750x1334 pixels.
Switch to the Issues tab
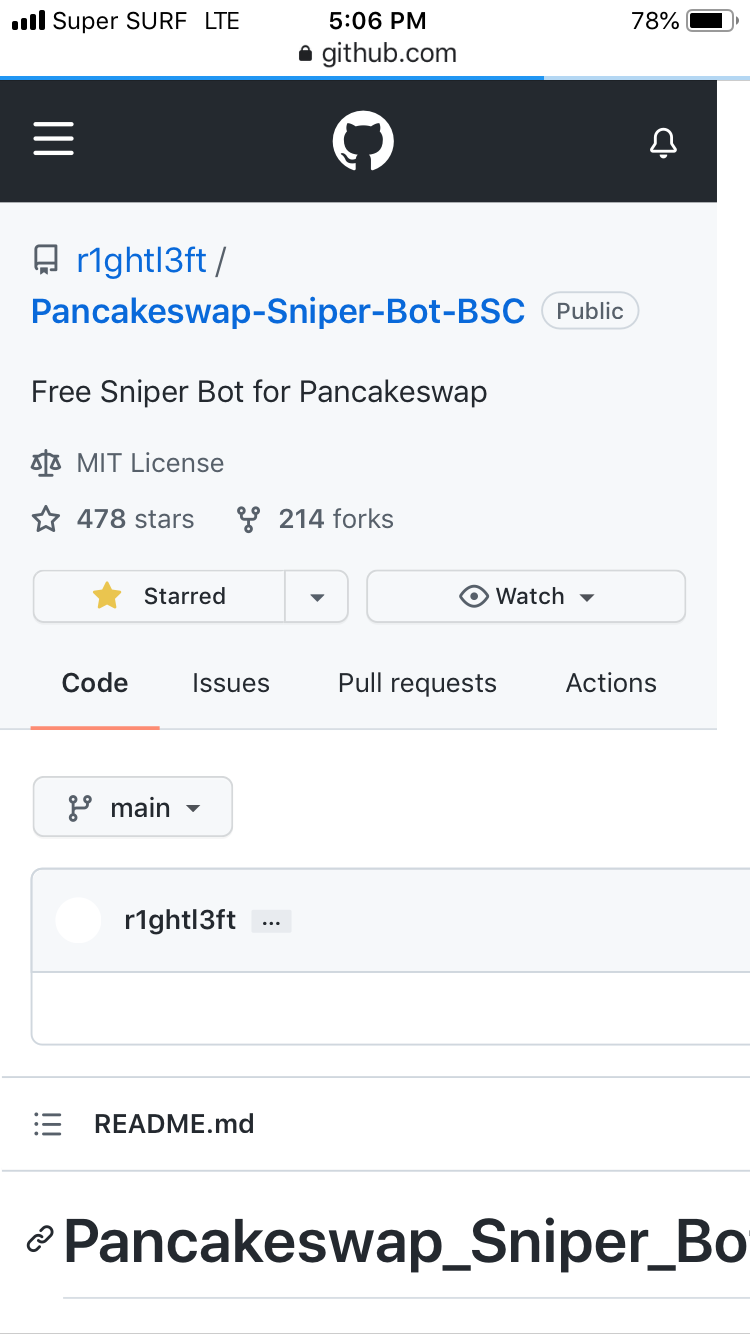coord(231,683)
